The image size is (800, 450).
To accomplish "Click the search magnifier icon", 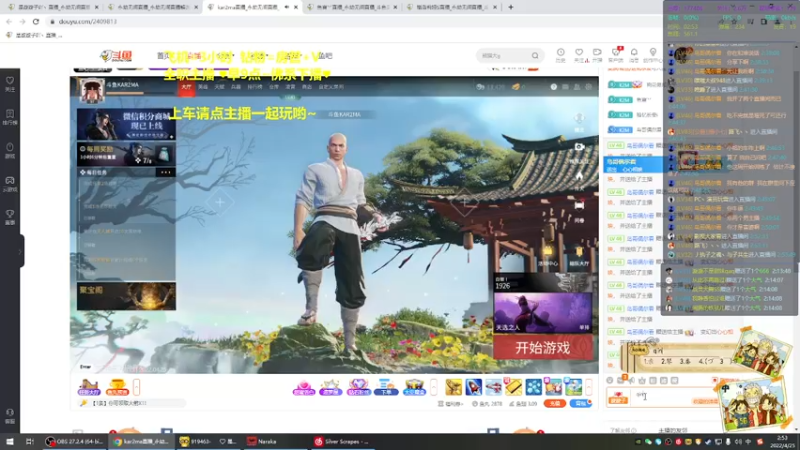I will pyautogui.click(x=535, y=56).
